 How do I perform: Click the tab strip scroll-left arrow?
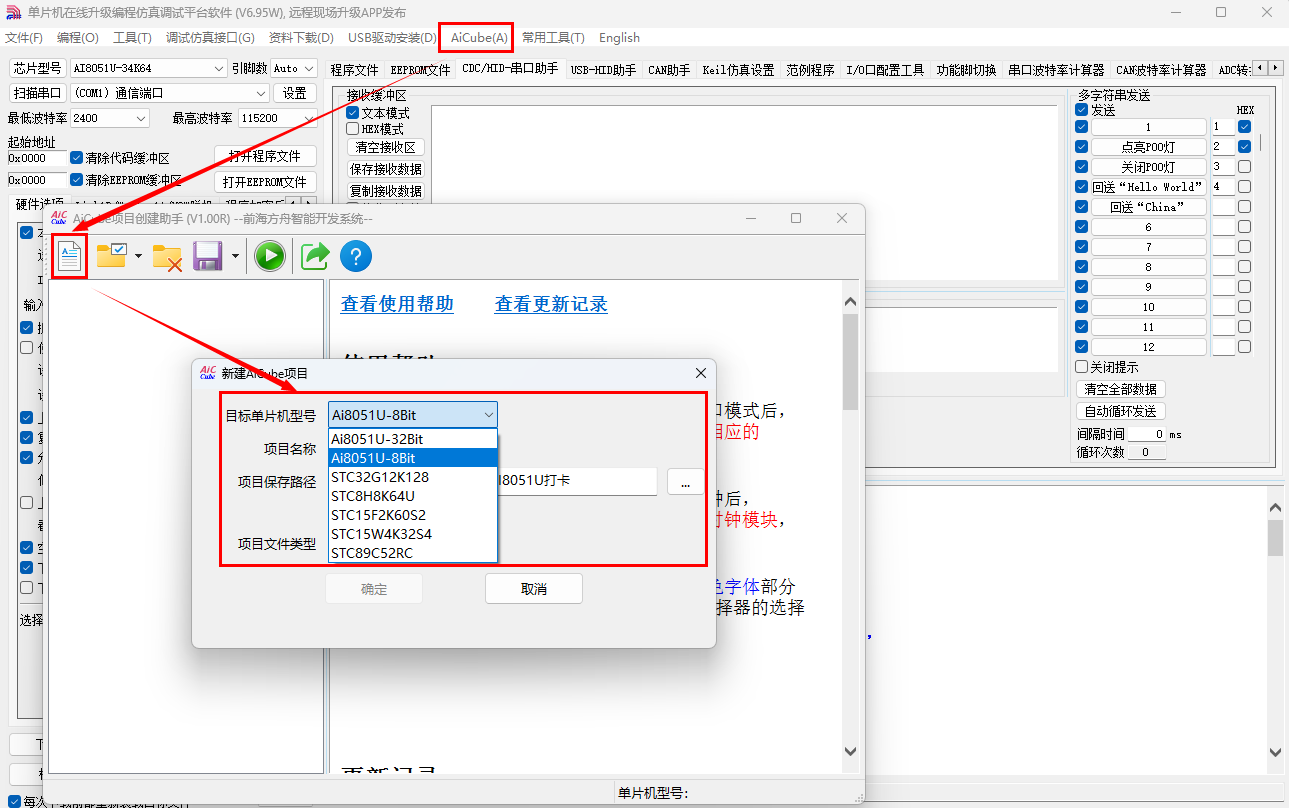point(1259,68)
